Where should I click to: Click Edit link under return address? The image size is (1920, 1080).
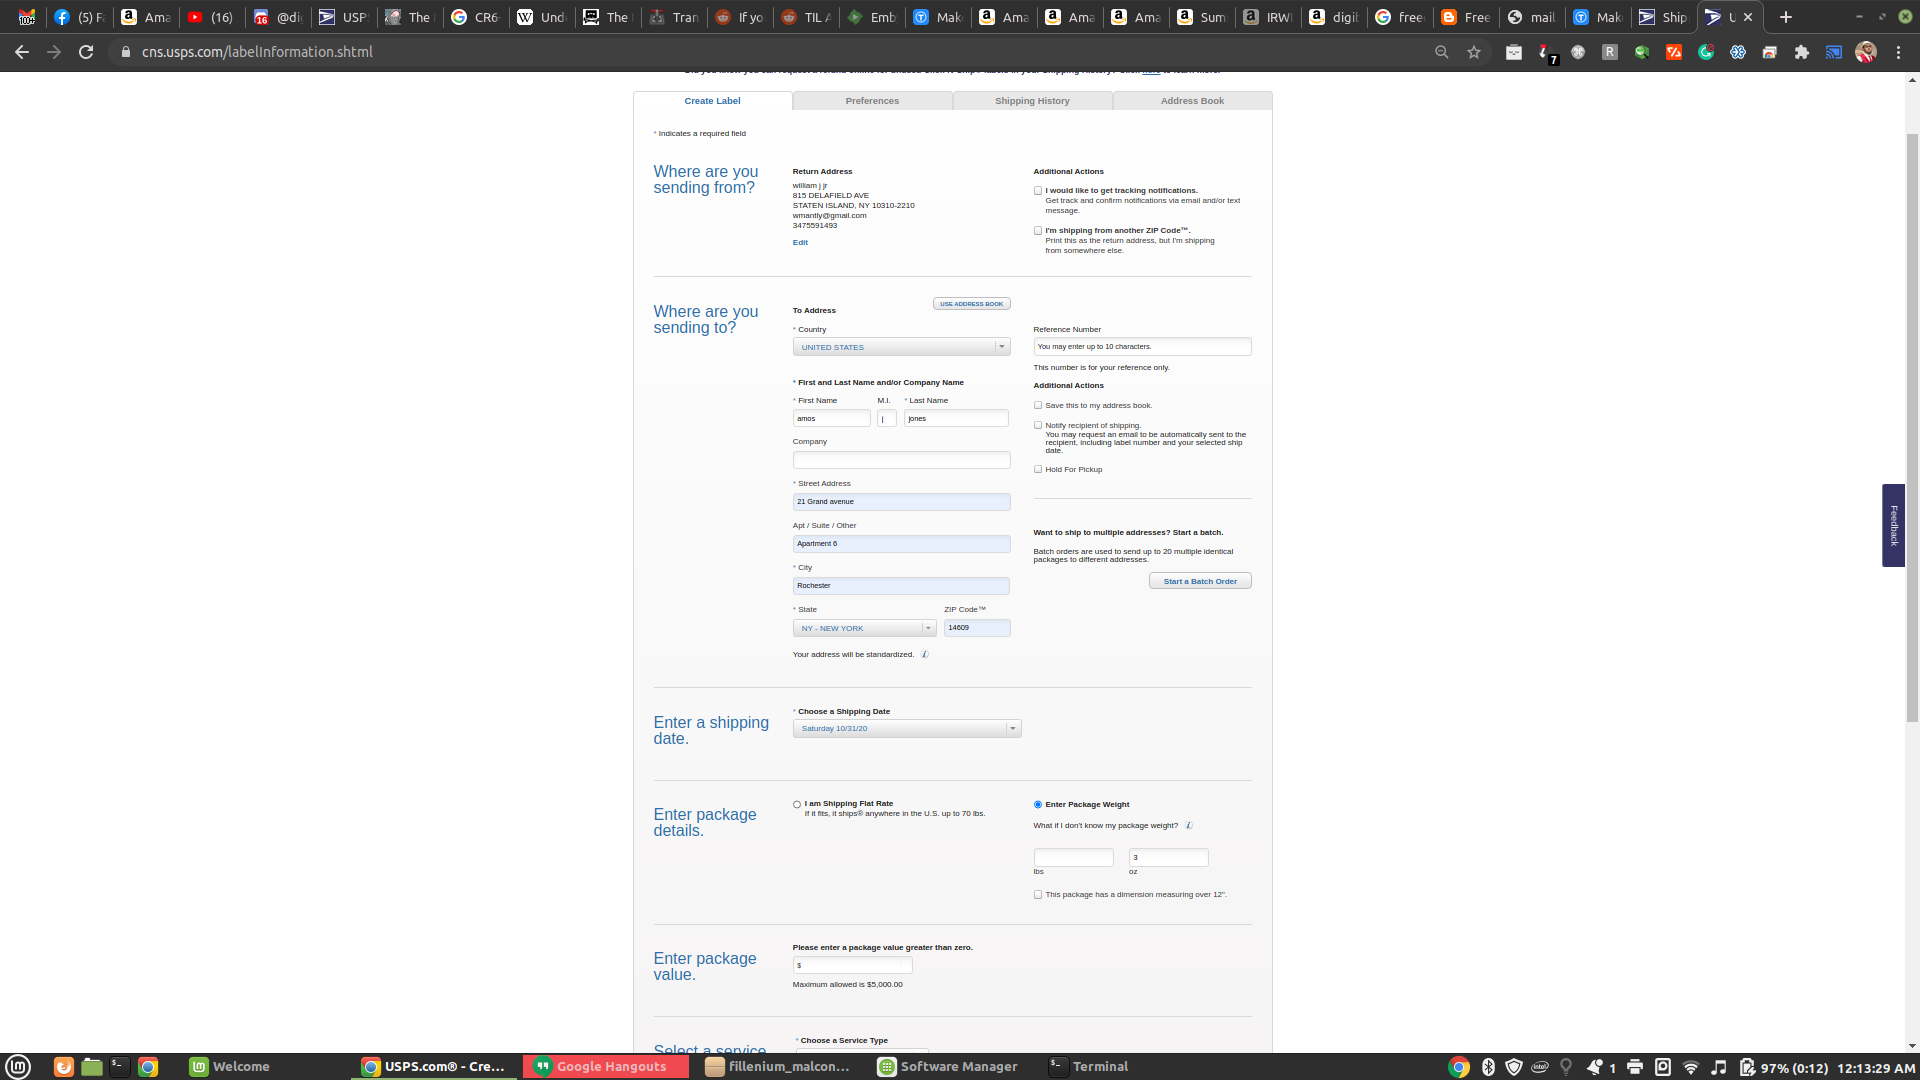click(800, 243)
